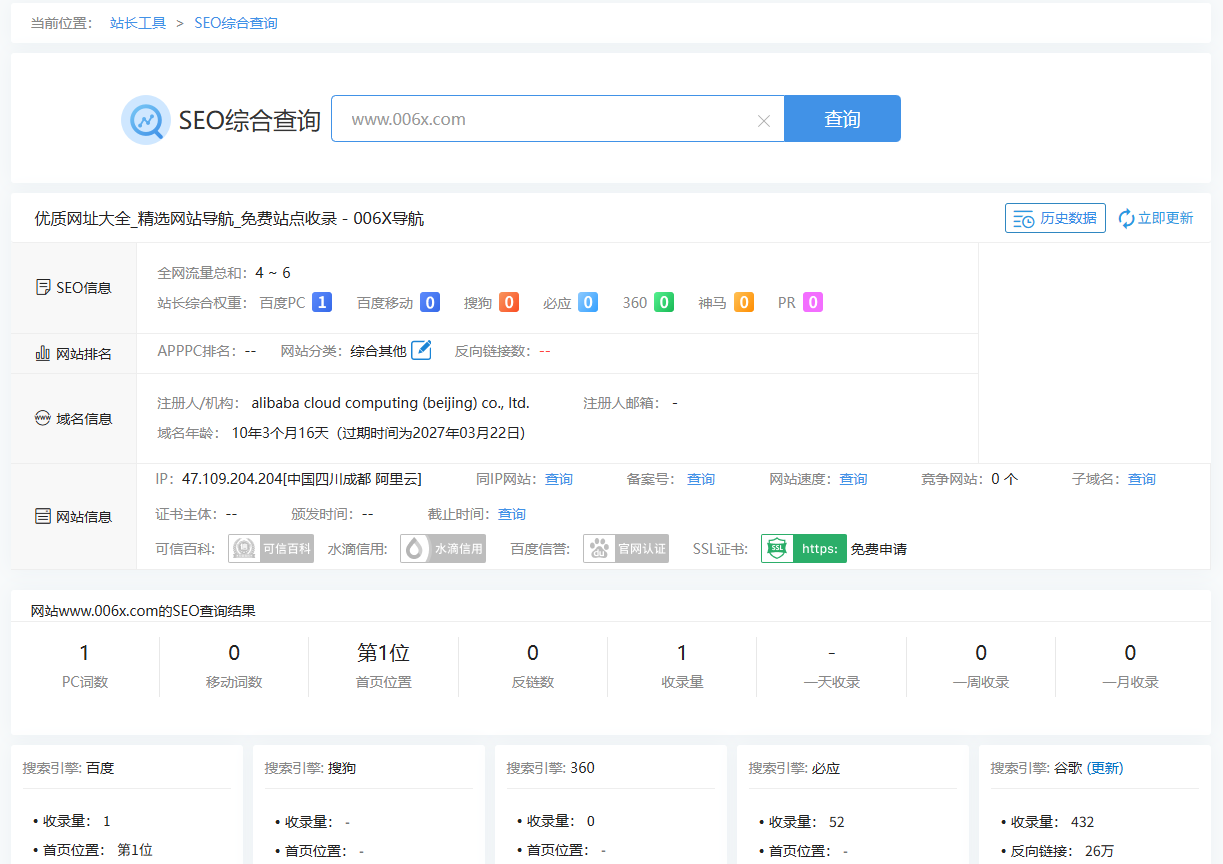Click the 水滴信用 badge icon
The image size is (1223, 864).
pos(443,548)
